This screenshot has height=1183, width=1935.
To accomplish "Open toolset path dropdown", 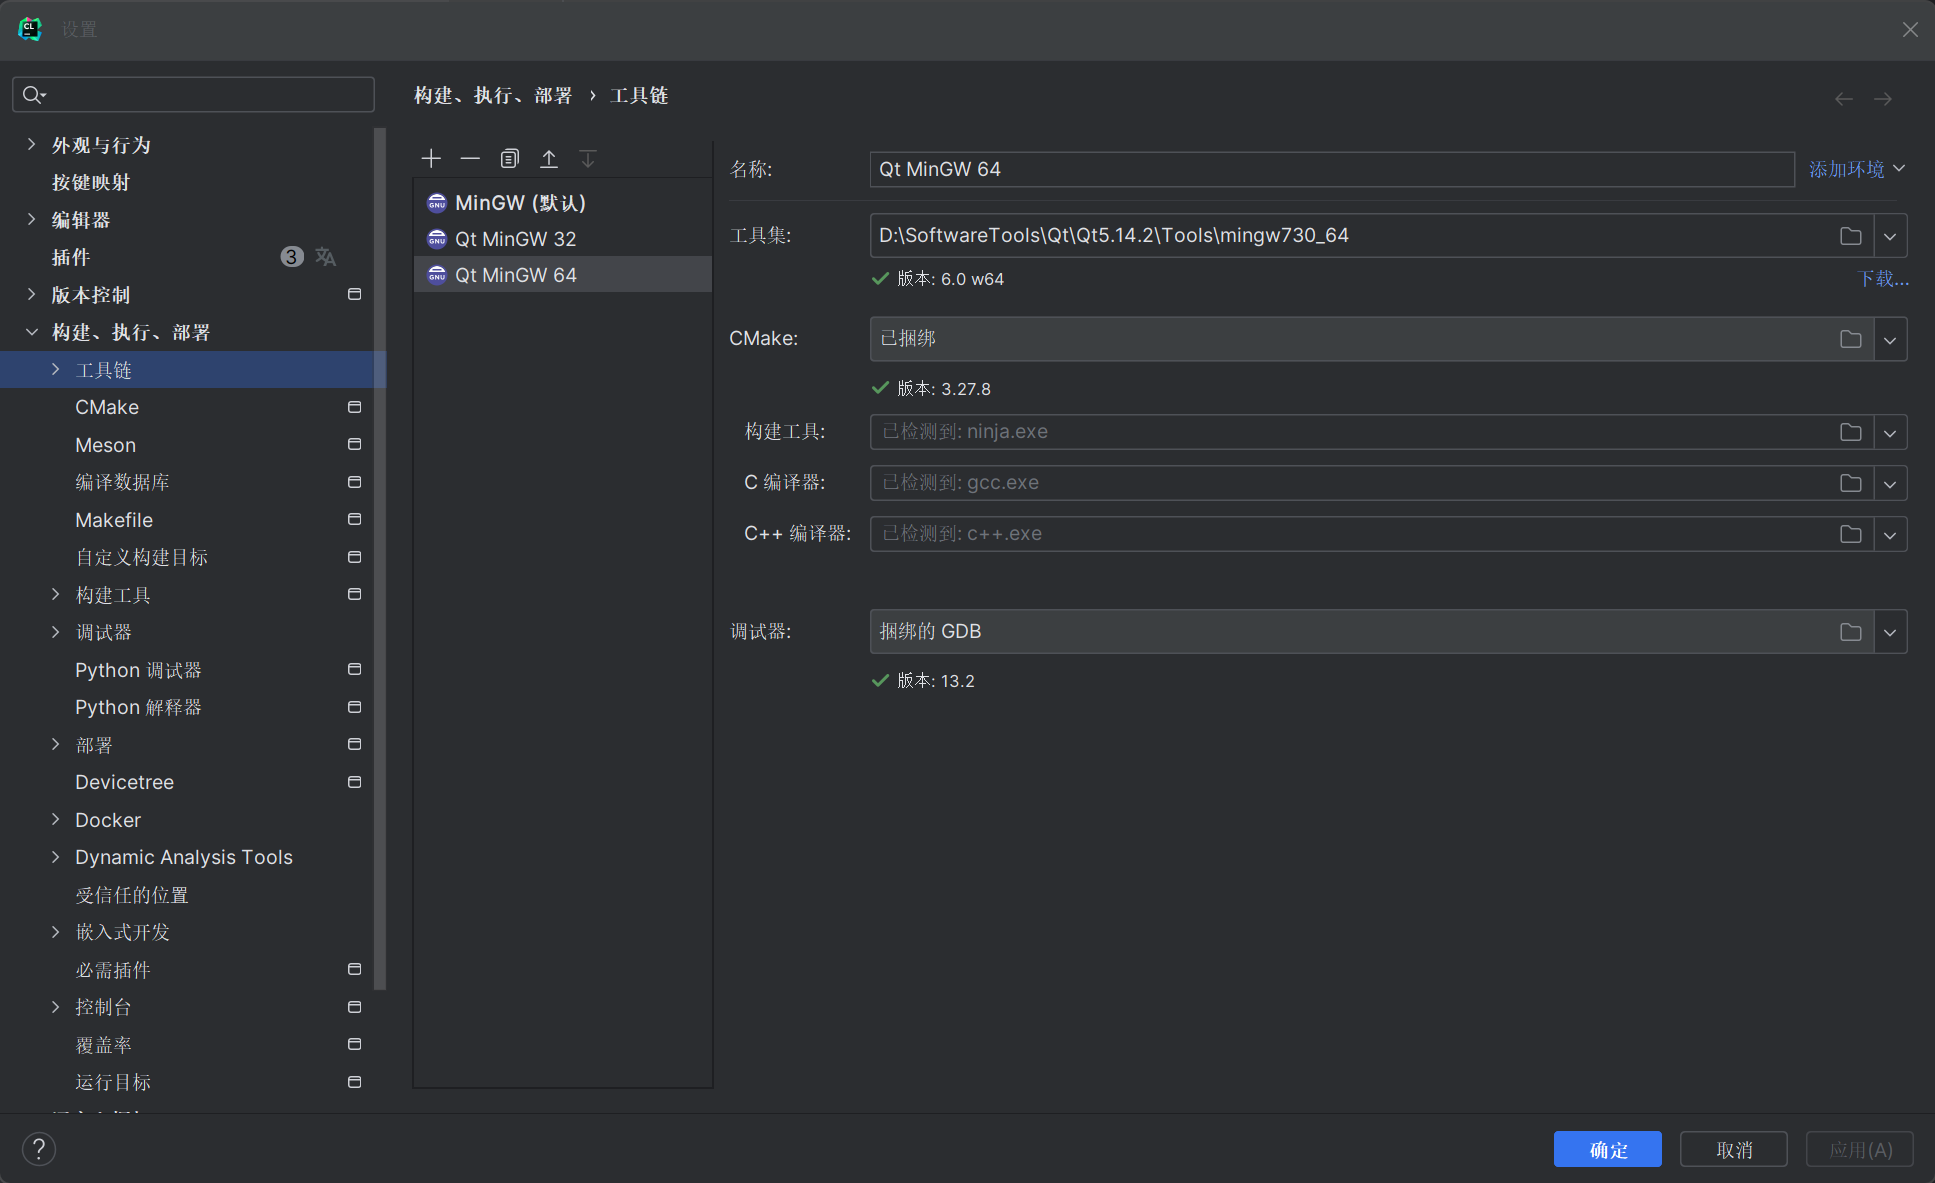I will 1890,236.
